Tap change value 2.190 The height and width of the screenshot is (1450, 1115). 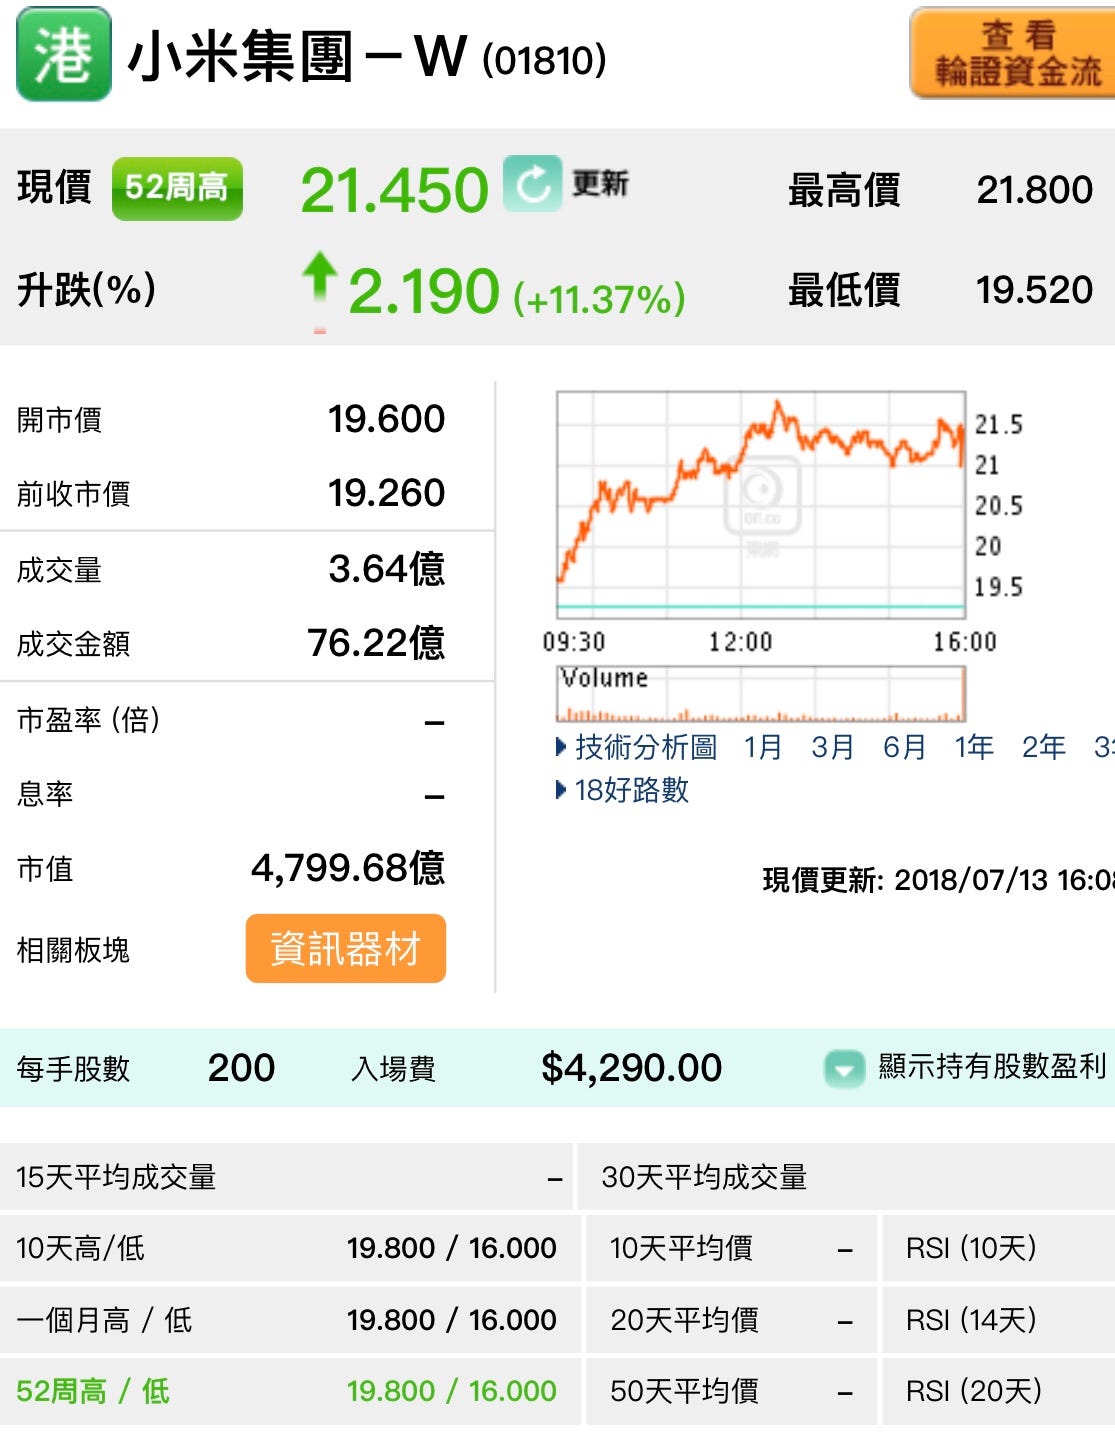click(x=424, y=291)
